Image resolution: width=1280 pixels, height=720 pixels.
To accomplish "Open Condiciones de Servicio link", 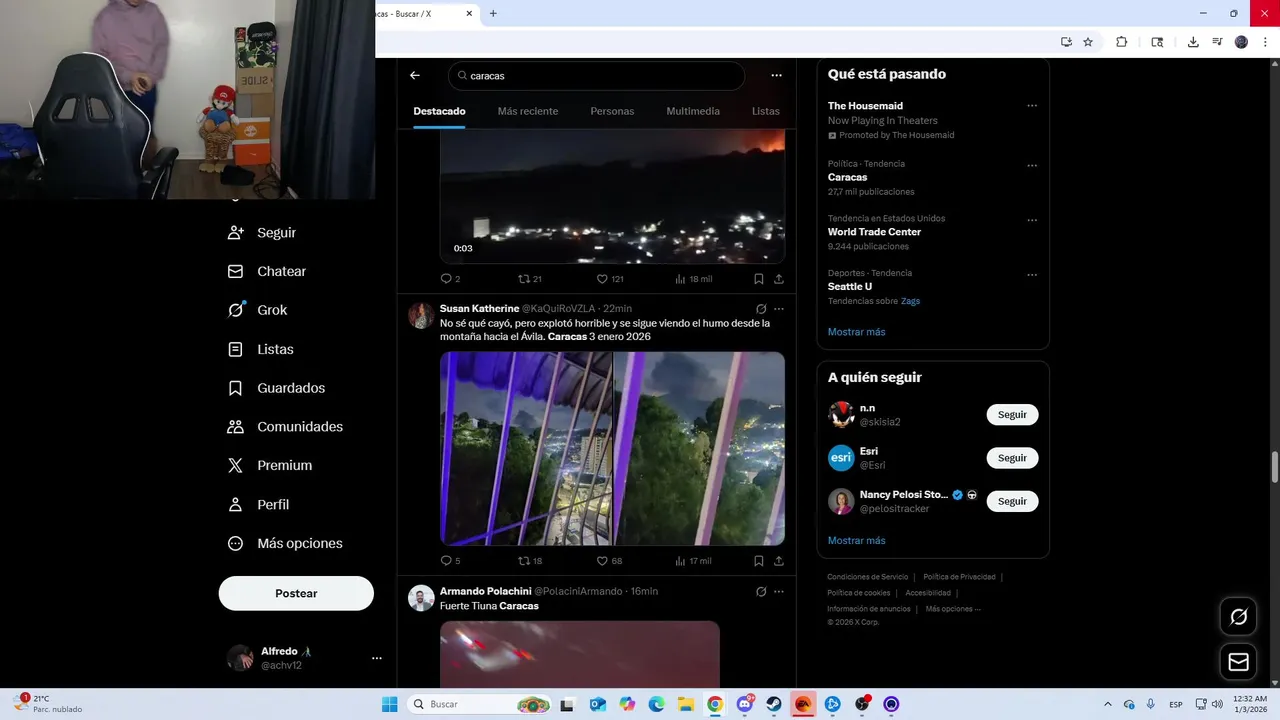I will pos(867,577).
